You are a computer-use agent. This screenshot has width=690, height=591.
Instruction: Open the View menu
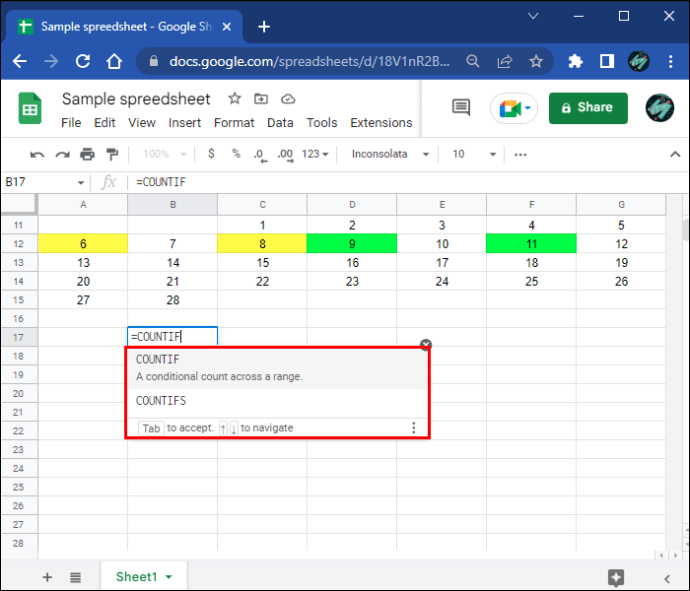pos(142,122)
